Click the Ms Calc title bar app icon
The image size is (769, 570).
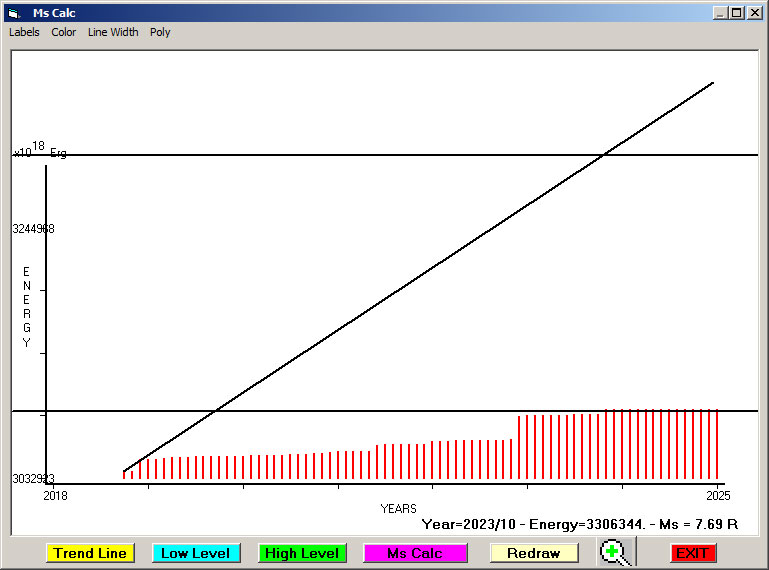pyautogui.click(x=14, y=13)
